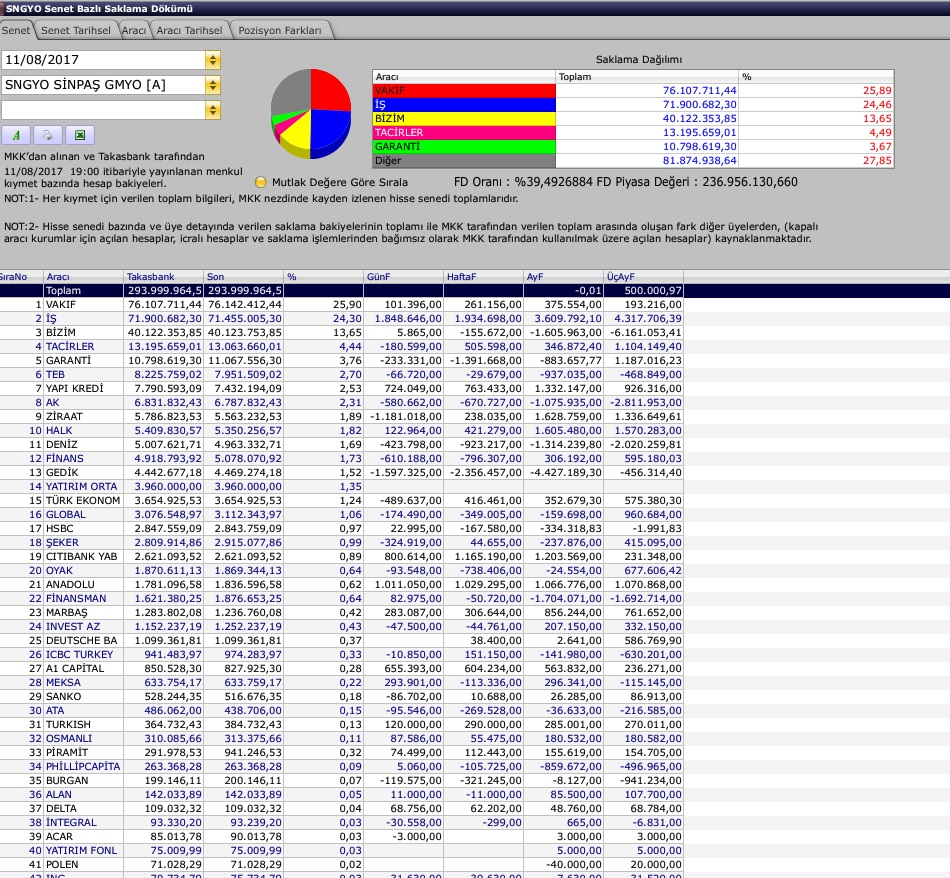Select the MARBAŞ row
The image size is (950, 878).
pyautogui.click(x=342, y=613)
